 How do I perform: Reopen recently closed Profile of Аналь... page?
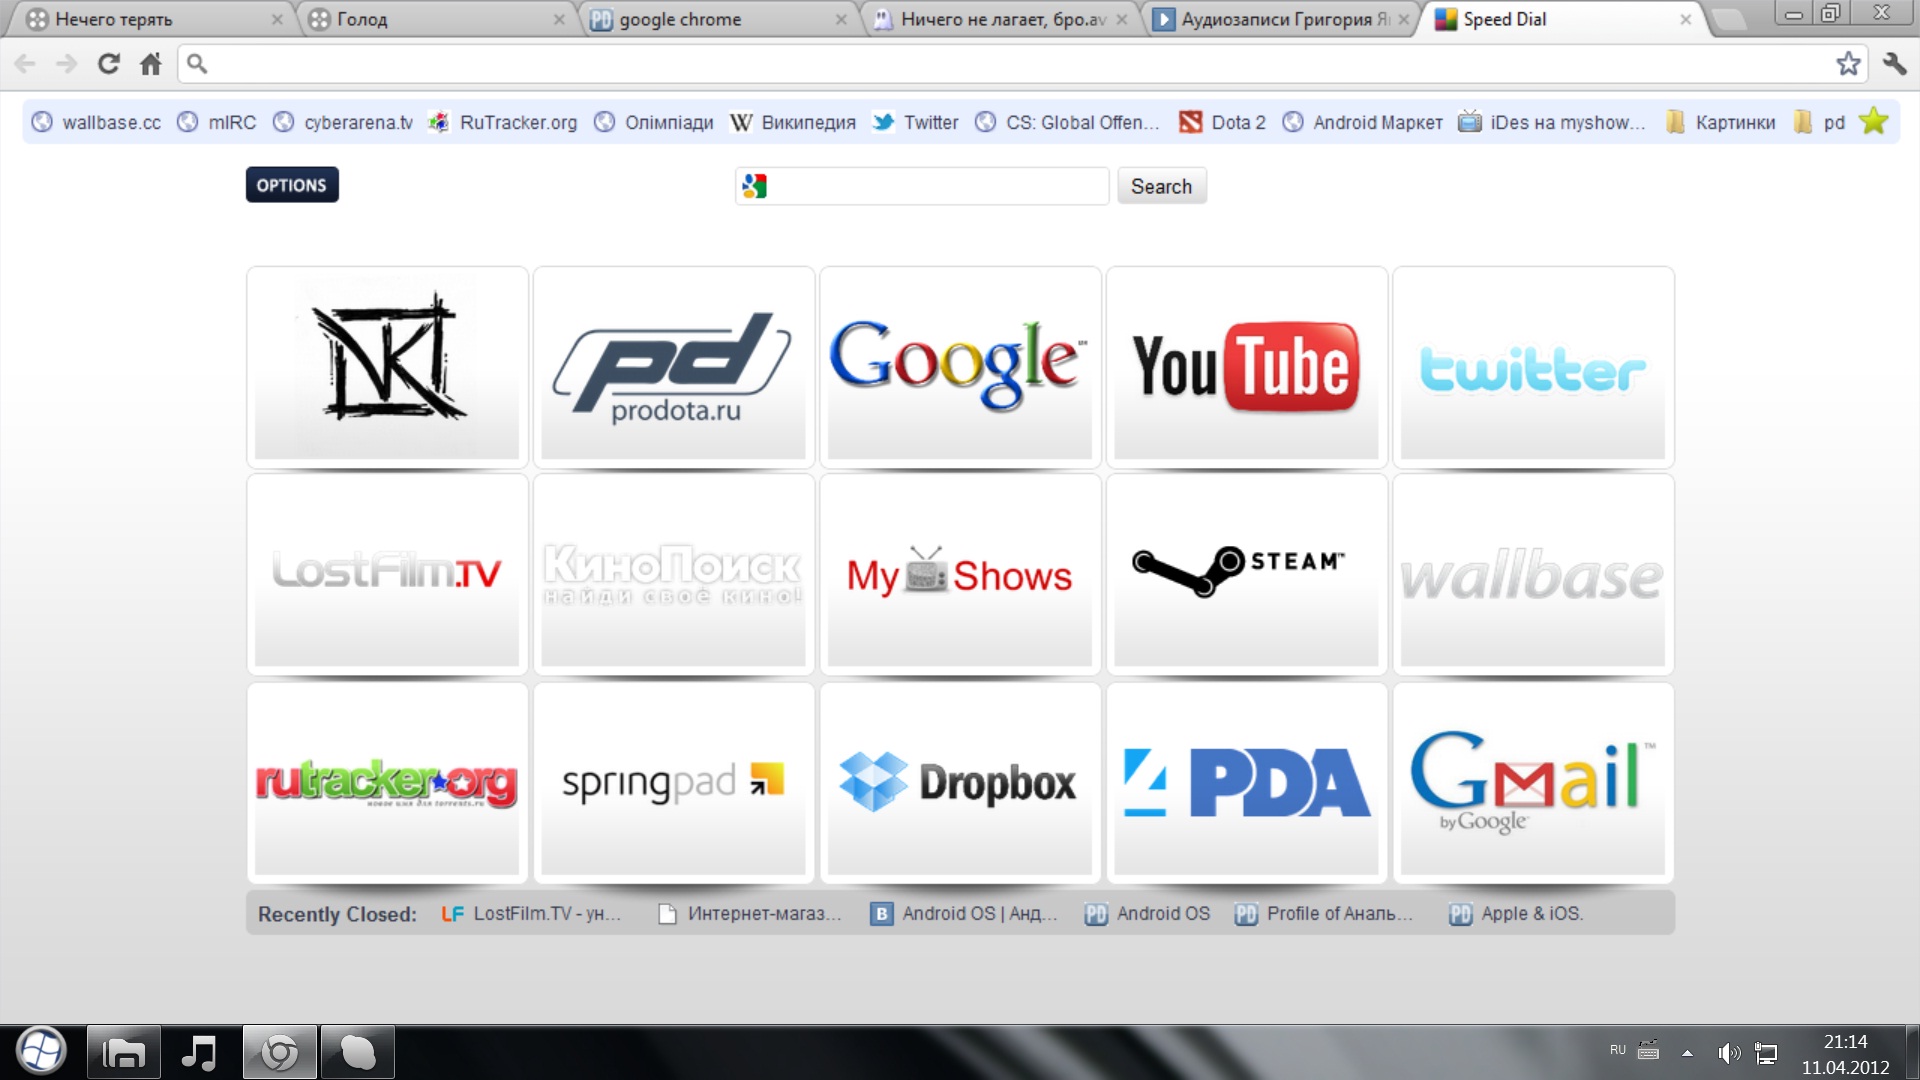tap(1324, 913)
